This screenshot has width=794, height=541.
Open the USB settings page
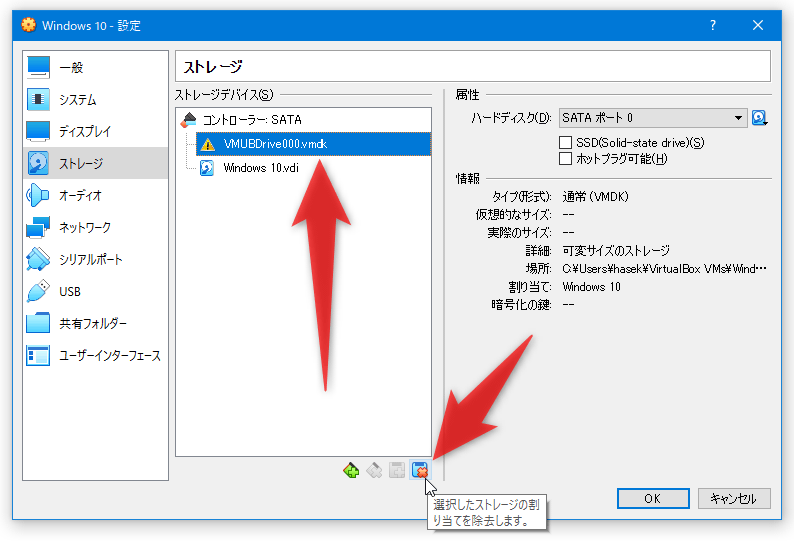pos(95,291)
